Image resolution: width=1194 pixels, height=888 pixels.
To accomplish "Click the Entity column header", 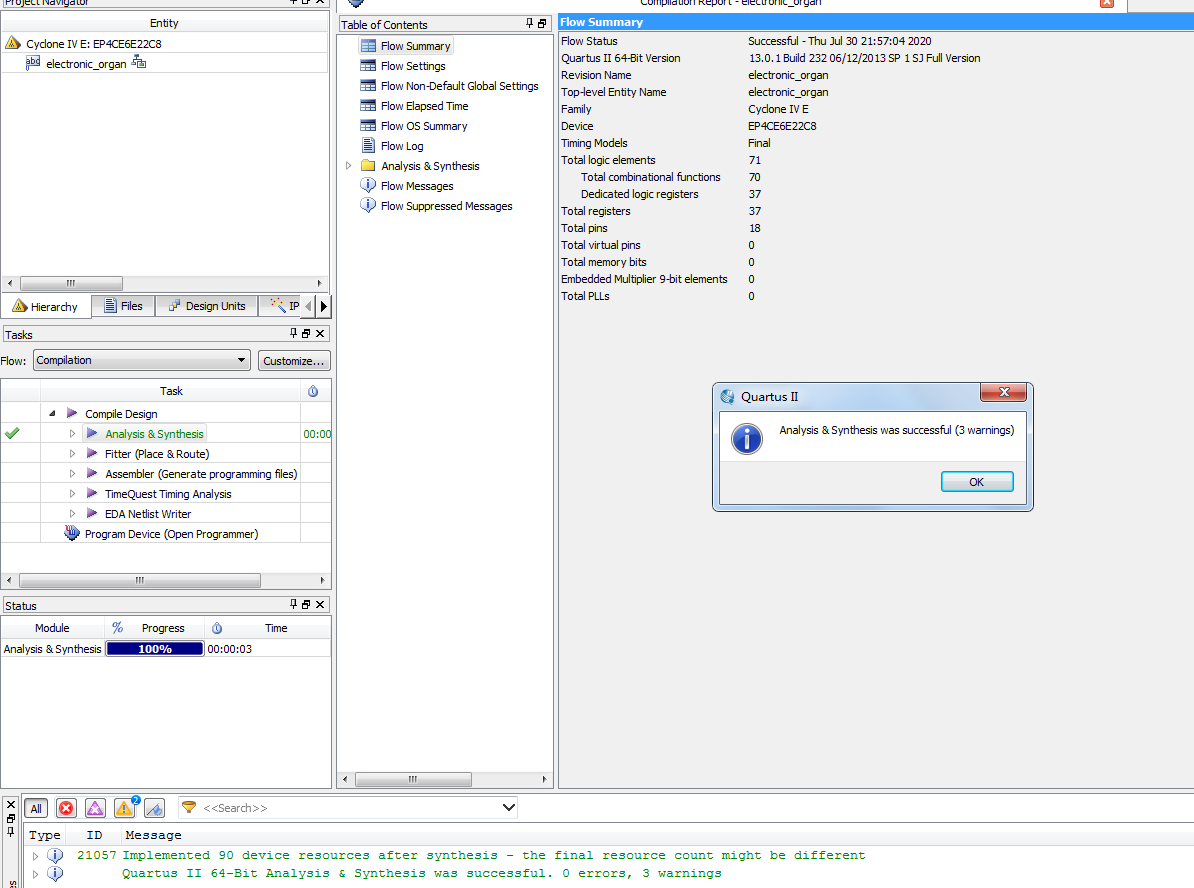I will [164, 23].
